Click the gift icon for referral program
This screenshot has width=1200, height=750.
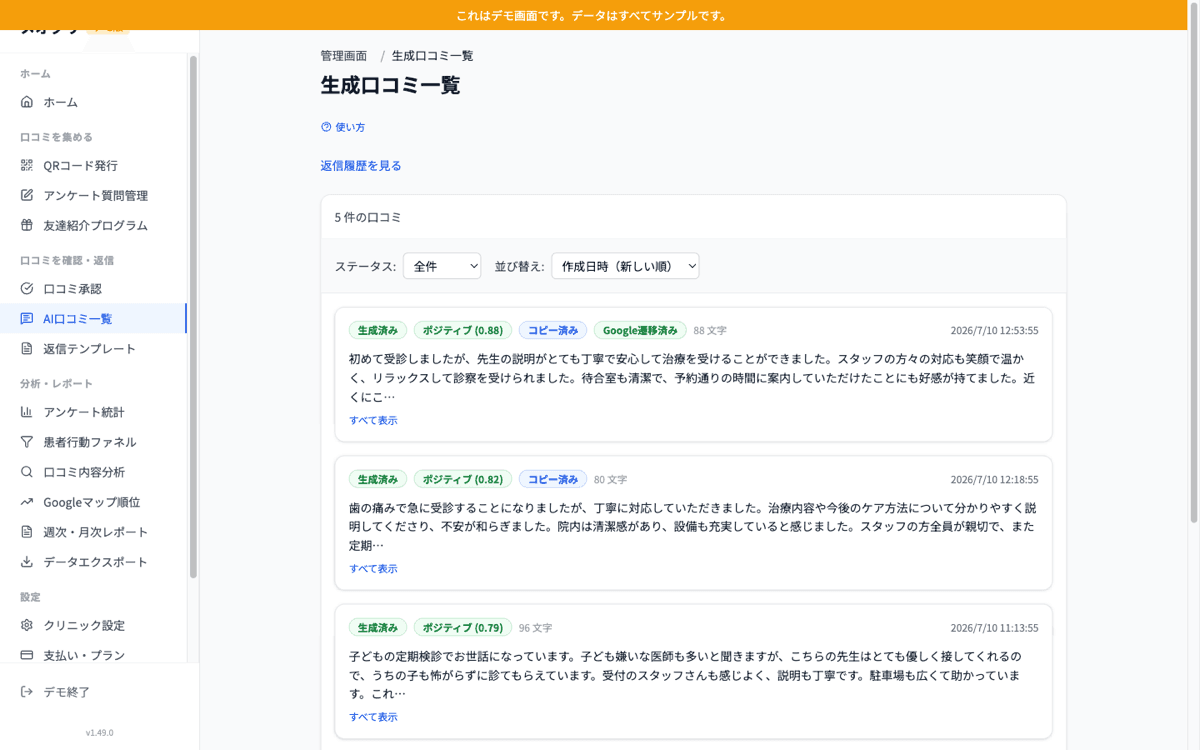pos(27,225)
